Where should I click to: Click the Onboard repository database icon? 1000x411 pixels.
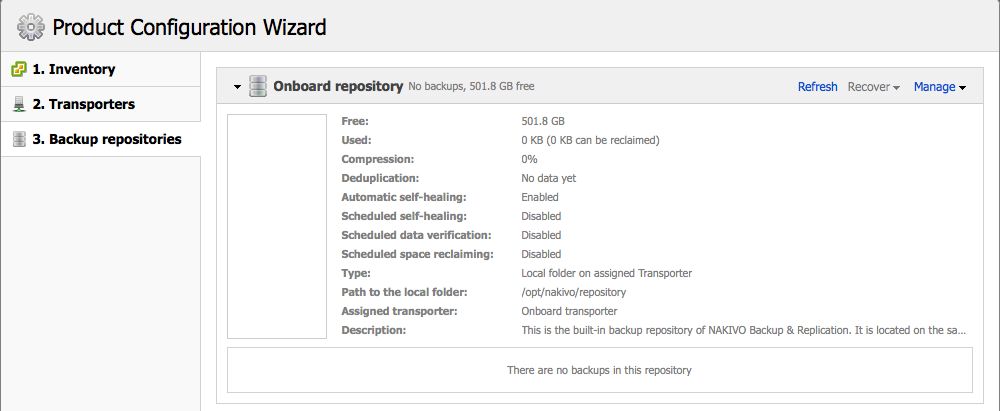(258, 86)
